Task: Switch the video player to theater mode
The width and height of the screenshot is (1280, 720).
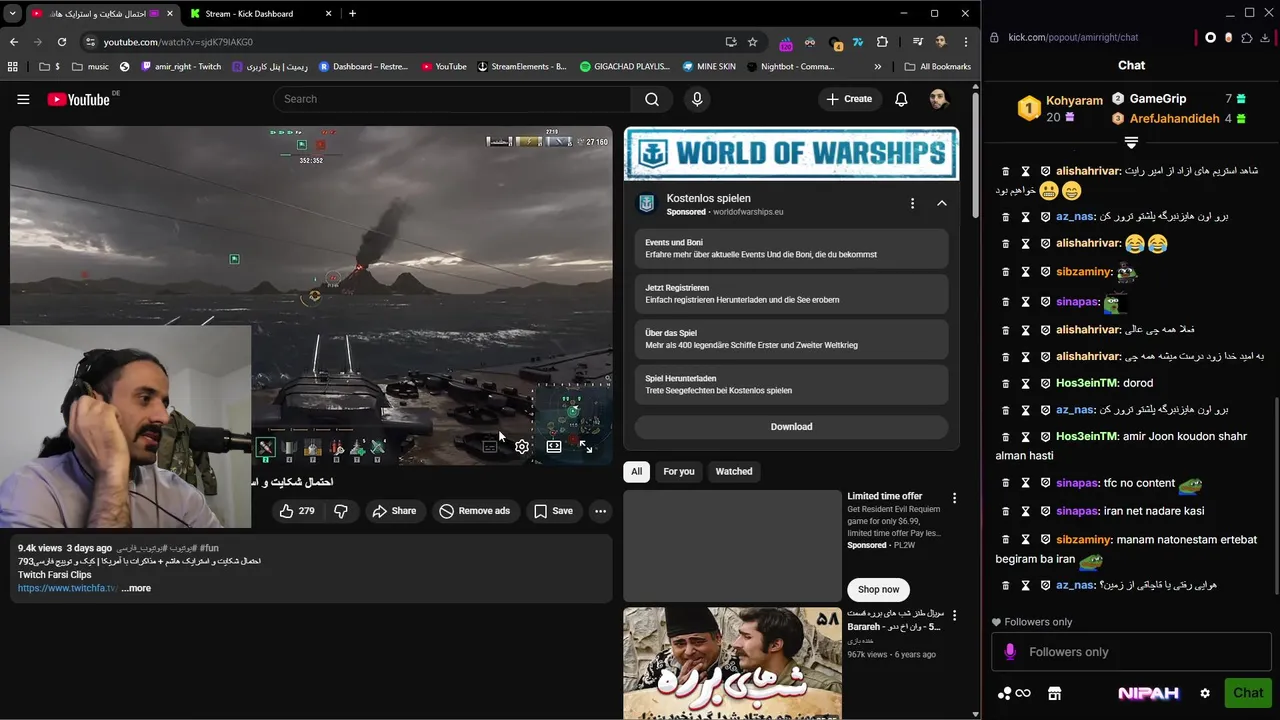Action: click(x=554, y=447)
